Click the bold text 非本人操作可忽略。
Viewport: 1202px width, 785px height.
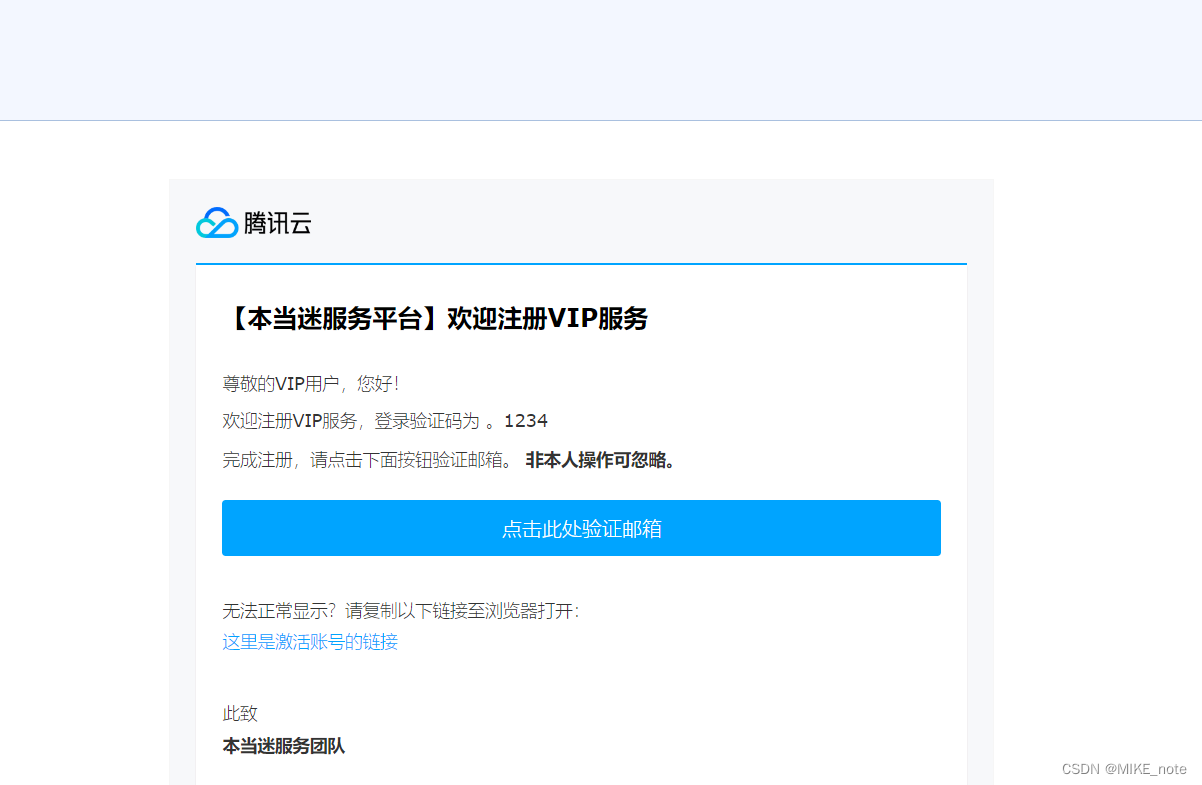pos(601,461)
